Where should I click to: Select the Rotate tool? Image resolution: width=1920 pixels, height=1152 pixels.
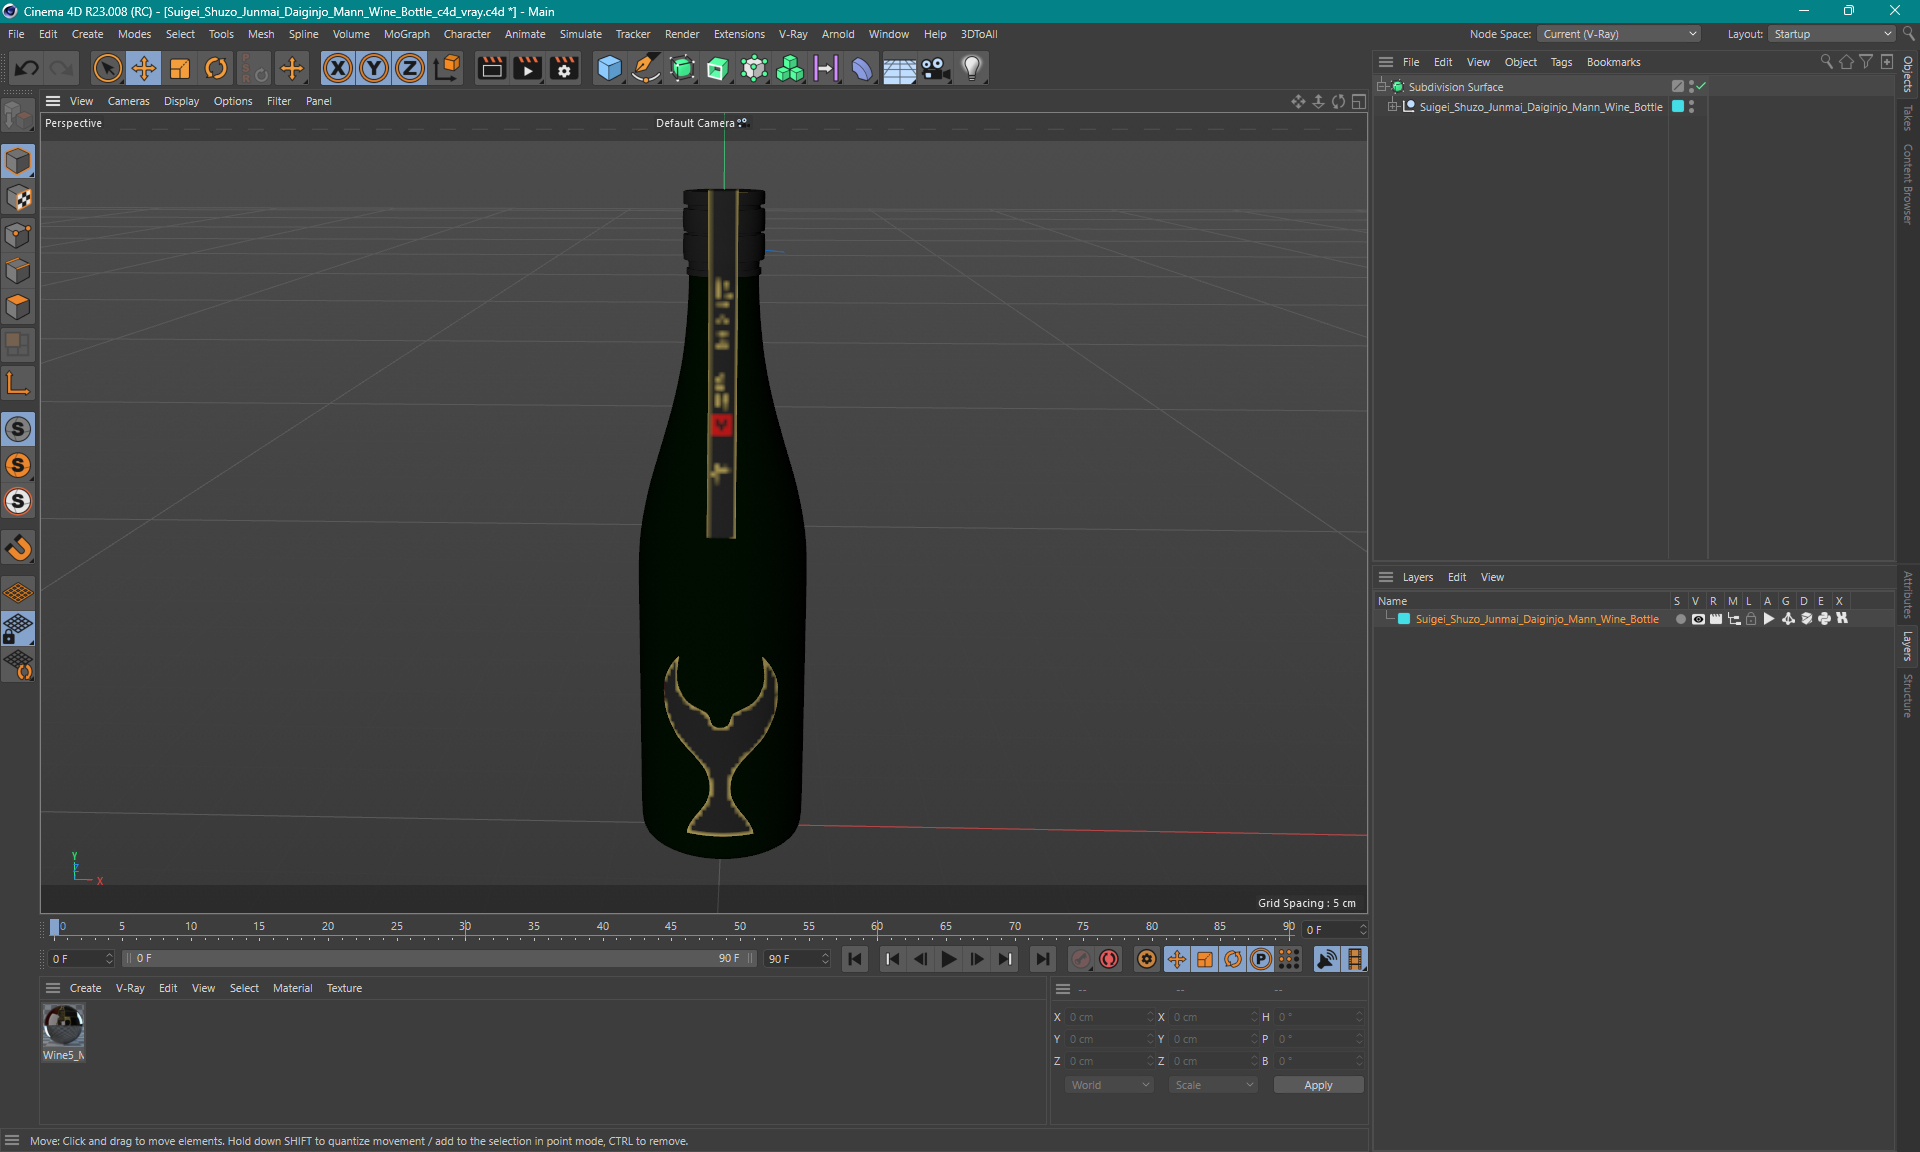216,68
